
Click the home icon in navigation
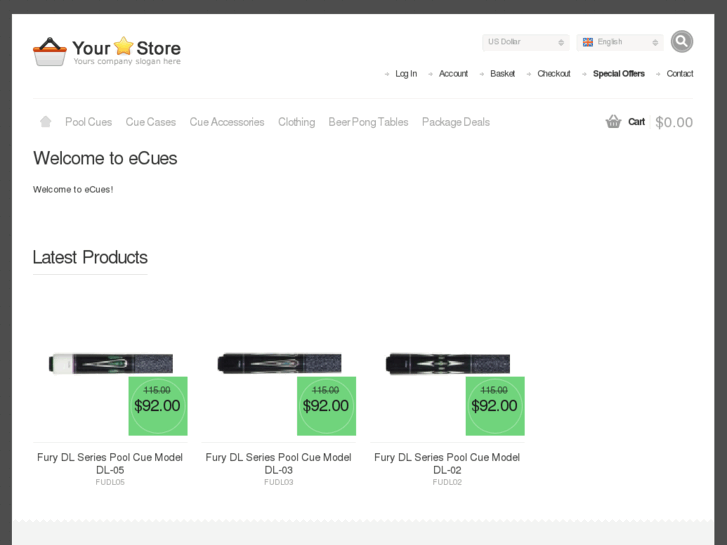tap(45, 122)
